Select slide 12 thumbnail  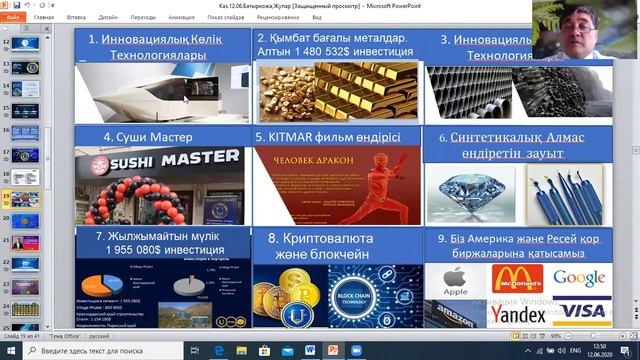pos(25,44)
